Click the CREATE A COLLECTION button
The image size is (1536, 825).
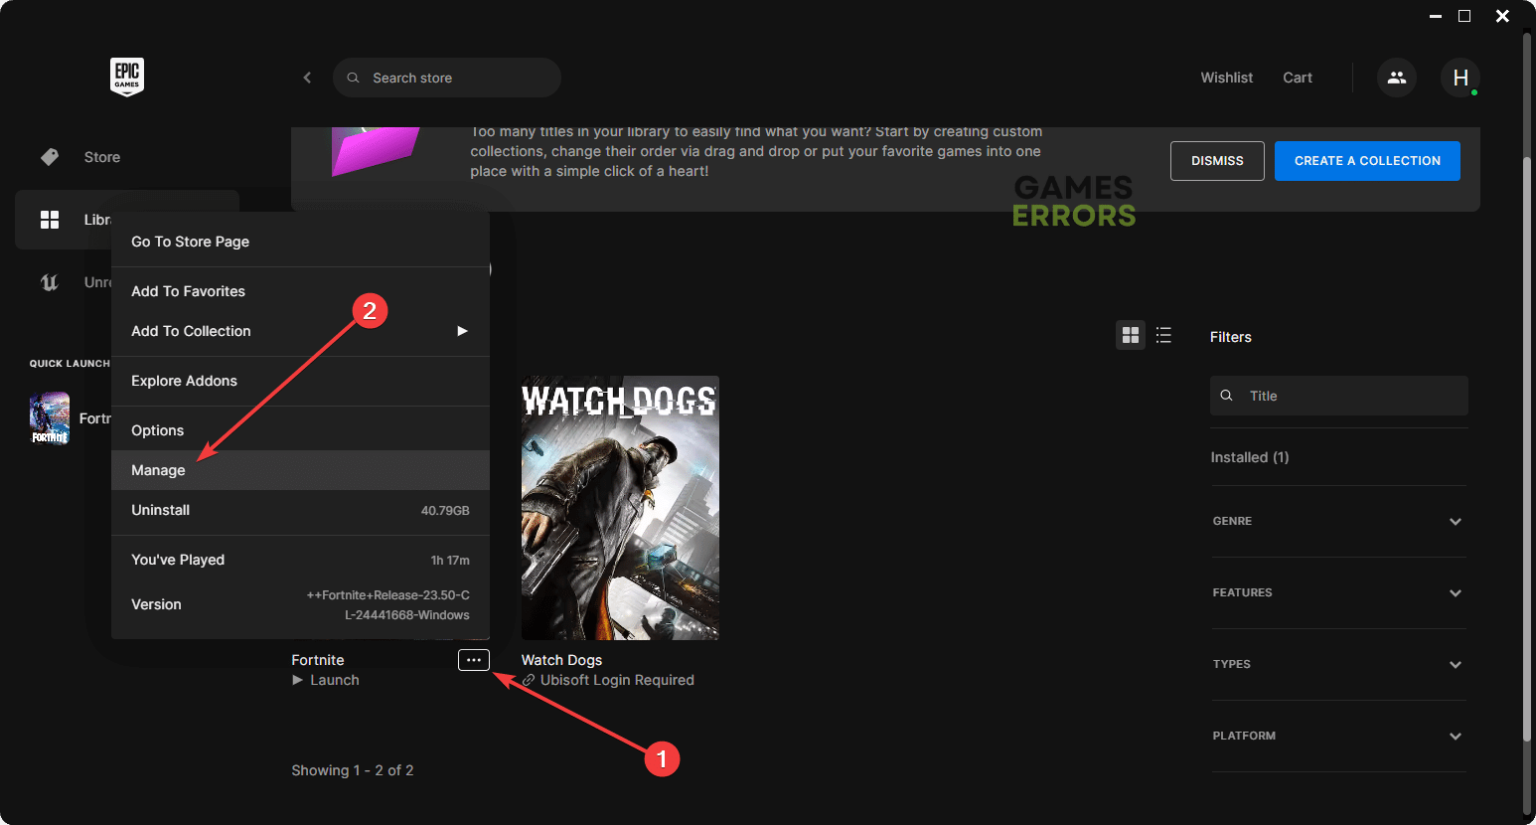tap(1367, 161)
